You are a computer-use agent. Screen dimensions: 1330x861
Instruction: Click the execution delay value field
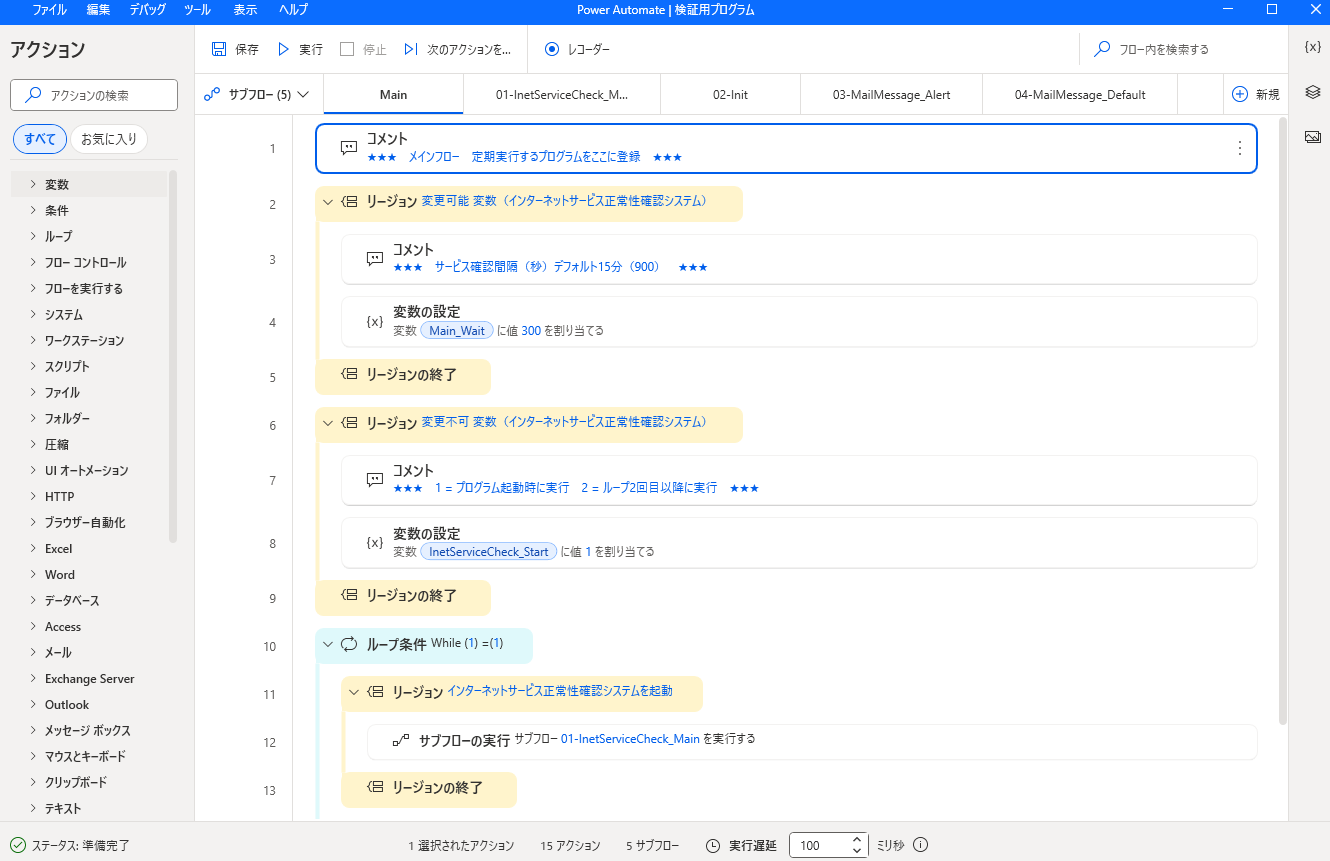point(821,845)
